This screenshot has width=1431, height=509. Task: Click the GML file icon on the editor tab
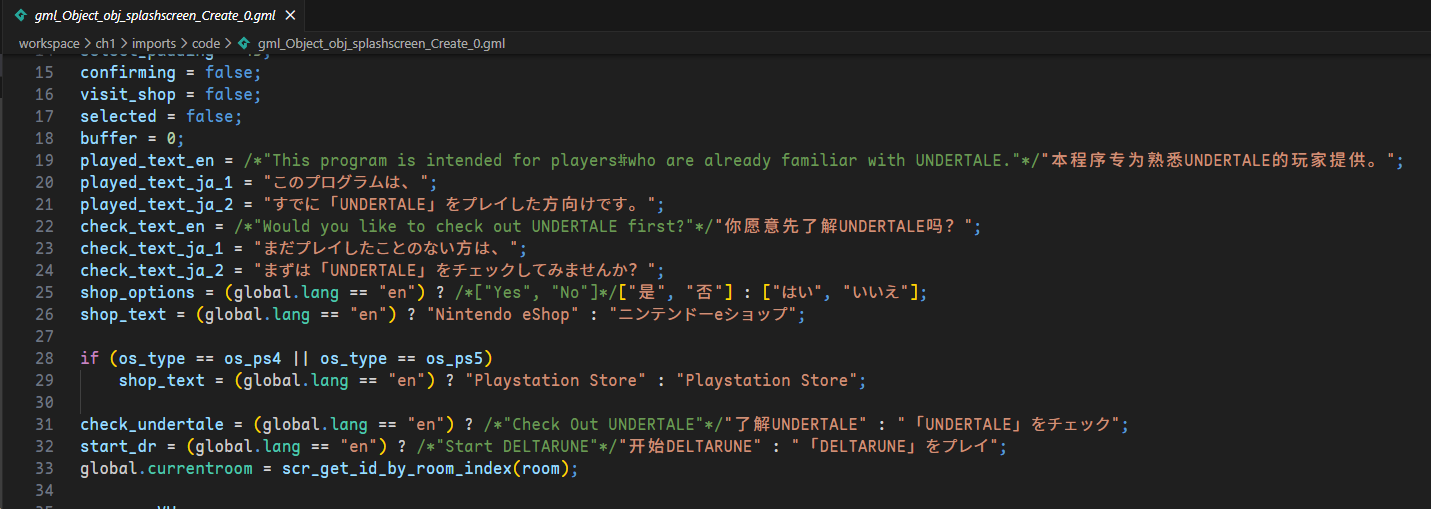[x=20, y=15]
